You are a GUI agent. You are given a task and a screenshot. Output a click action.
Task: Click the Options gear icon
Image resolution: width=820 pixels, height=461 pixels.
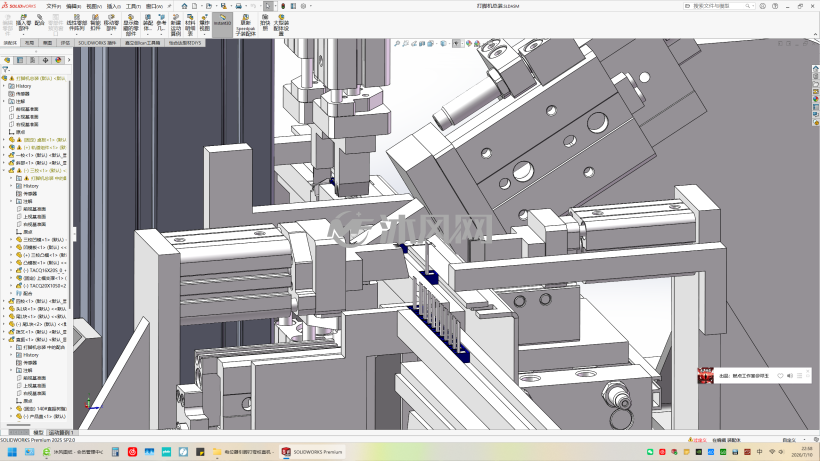tap(303, 6)
